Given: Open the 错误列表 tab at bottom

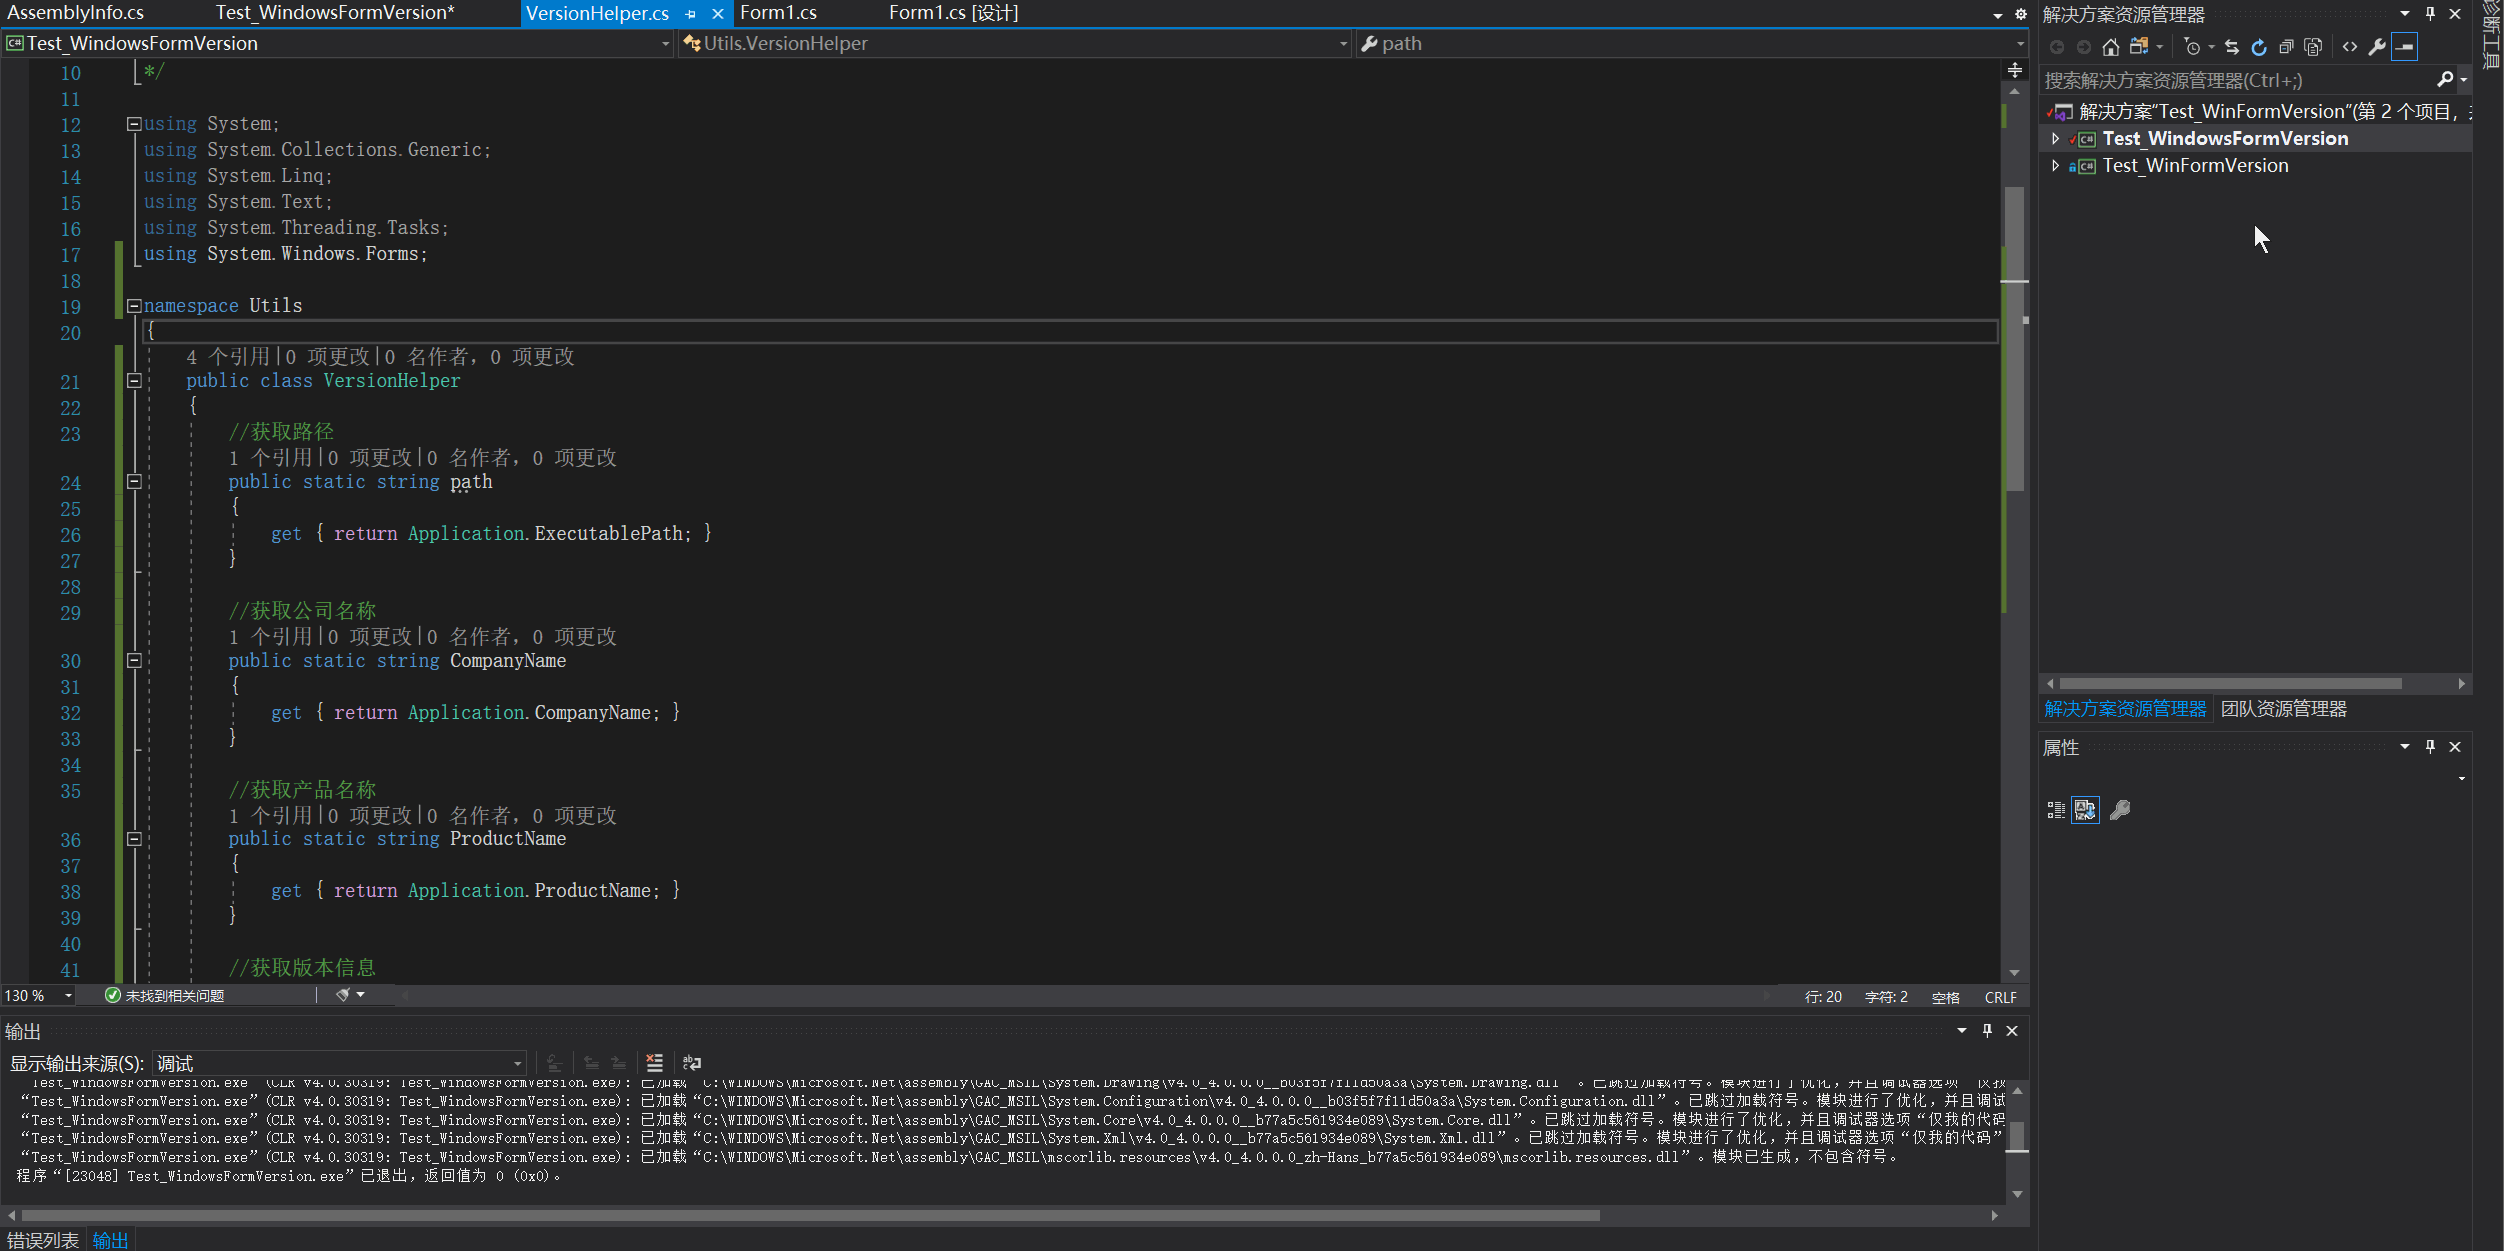Looking at the screenshot, I should 42,1240.
